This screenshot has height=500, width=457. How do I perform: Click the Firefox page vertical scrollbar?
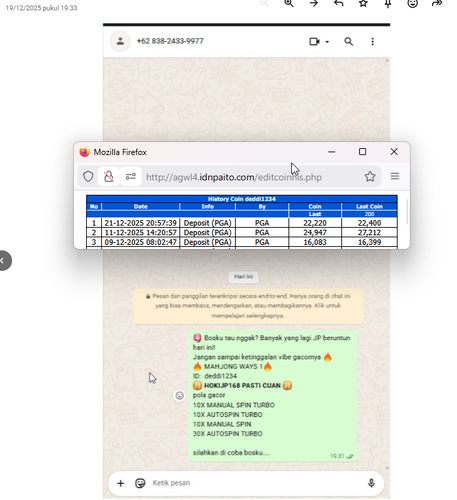407,211
